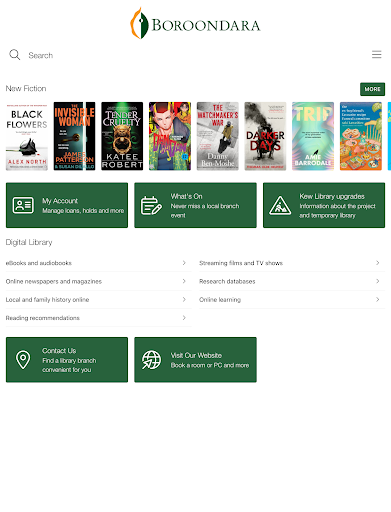Click the New Fiction heading
This screenshot has width=391, height=512.
click(26, 89)
